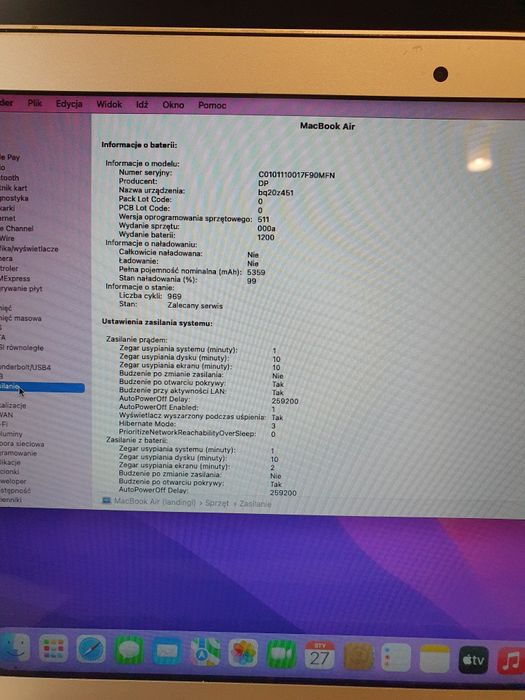Select Dostępność in the sidebar
The image size is (525, 700).
(x=15, y=491)
